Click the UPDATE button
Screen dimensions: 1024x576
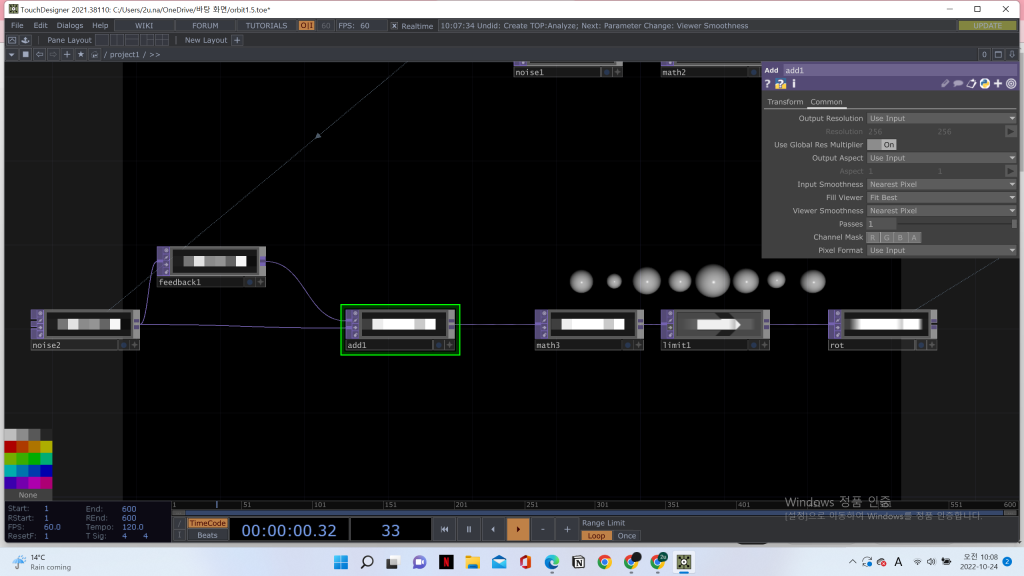tap(987, 25)
